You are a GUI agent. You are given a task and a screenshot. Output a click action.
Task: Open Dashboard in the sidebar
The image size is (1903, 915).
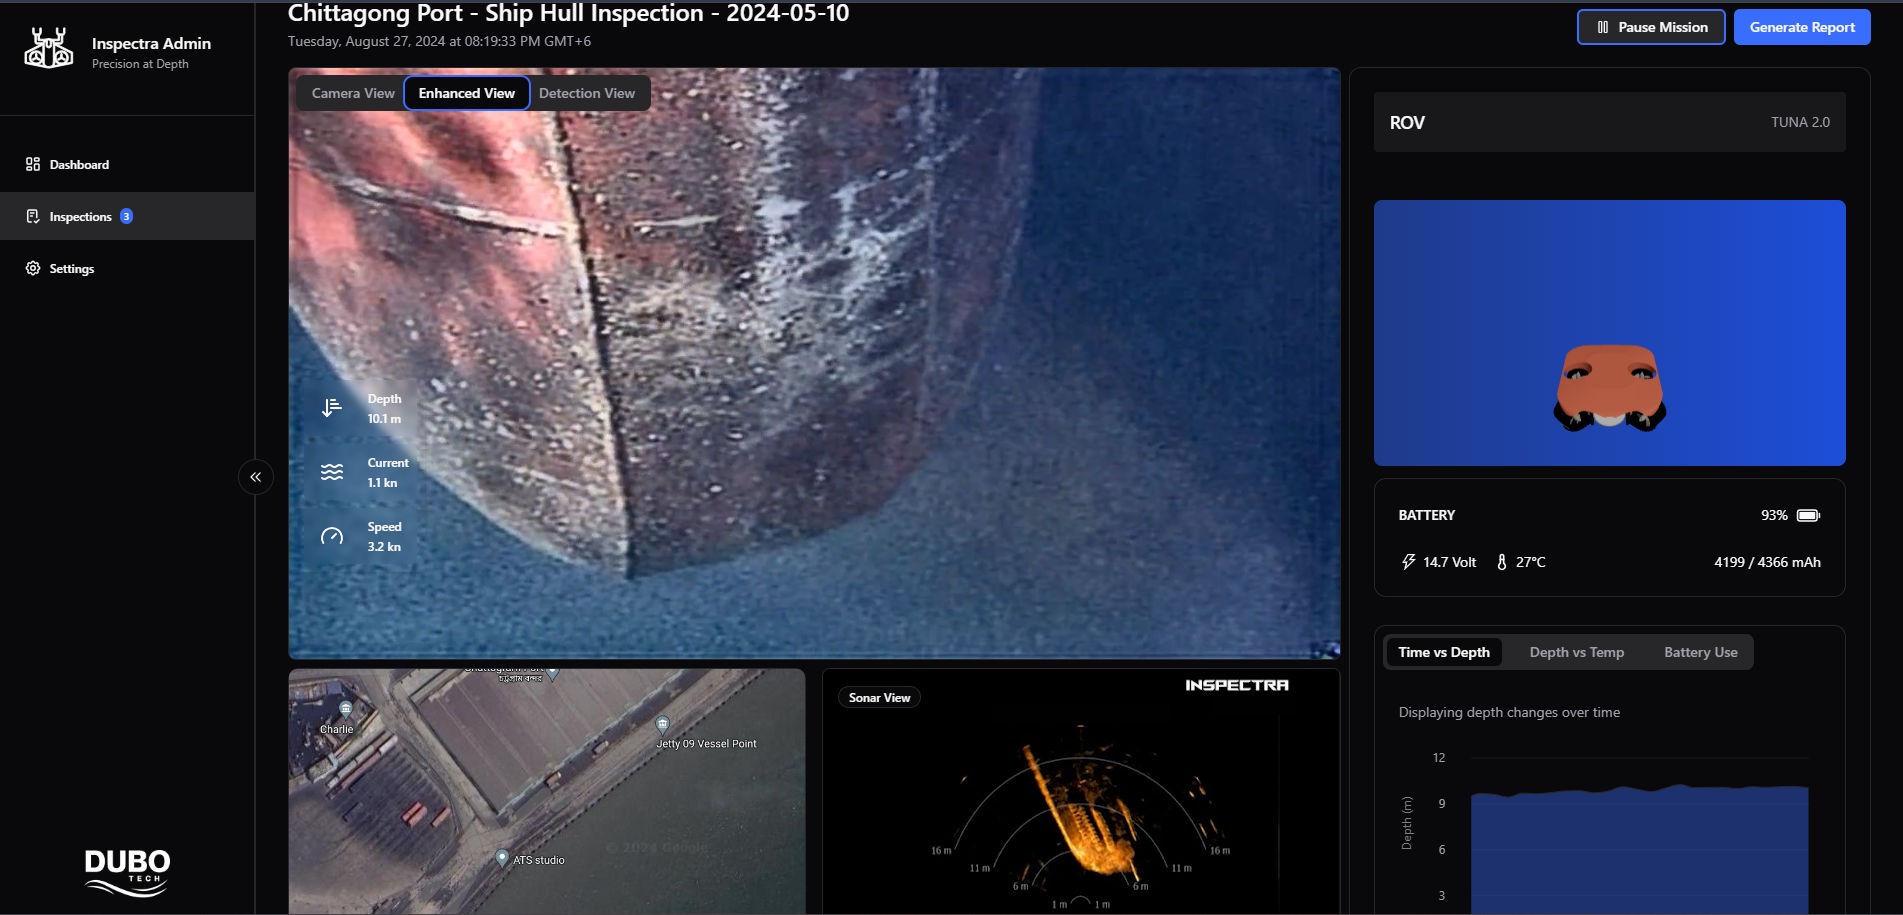tap(127, 164)
